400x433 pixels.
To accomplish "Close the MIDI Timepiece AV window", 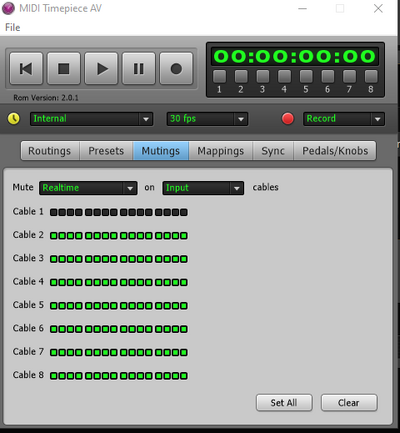I will [378, 8].
